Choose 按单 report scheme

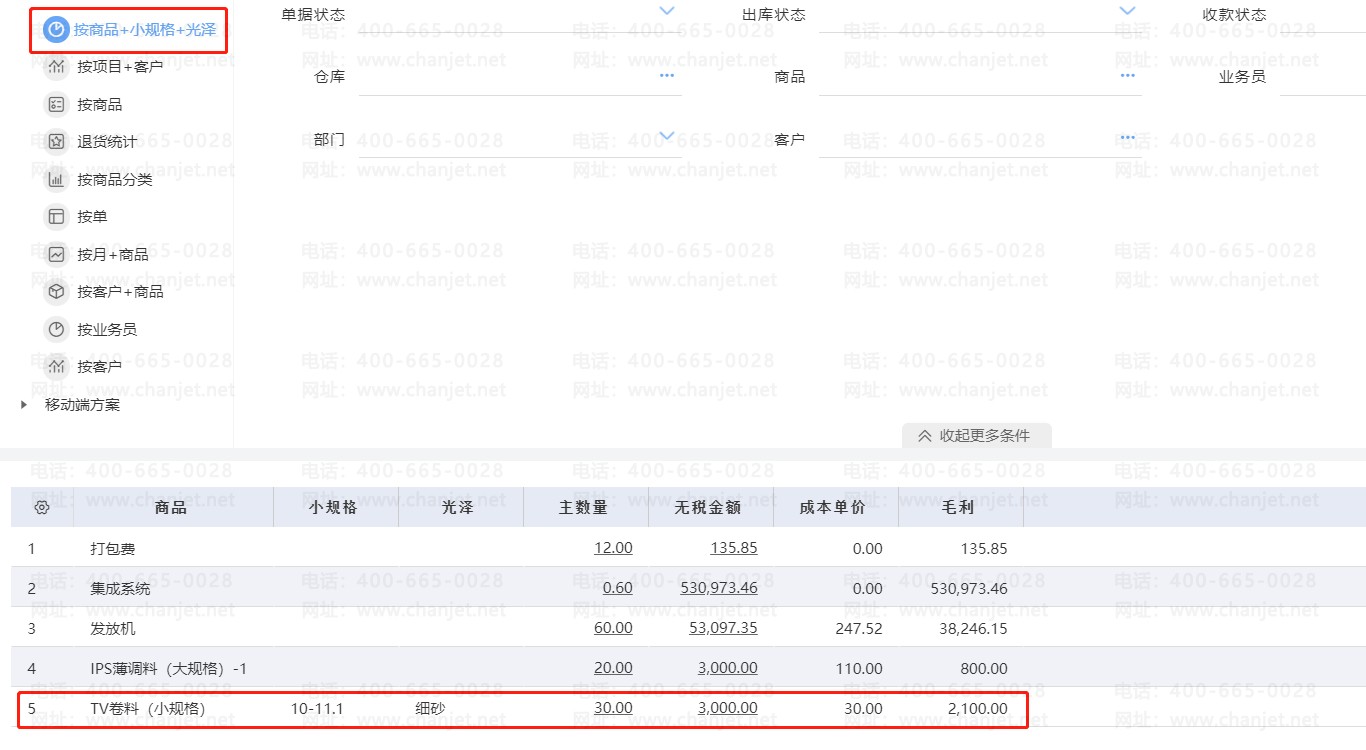(x=92, y=216)
